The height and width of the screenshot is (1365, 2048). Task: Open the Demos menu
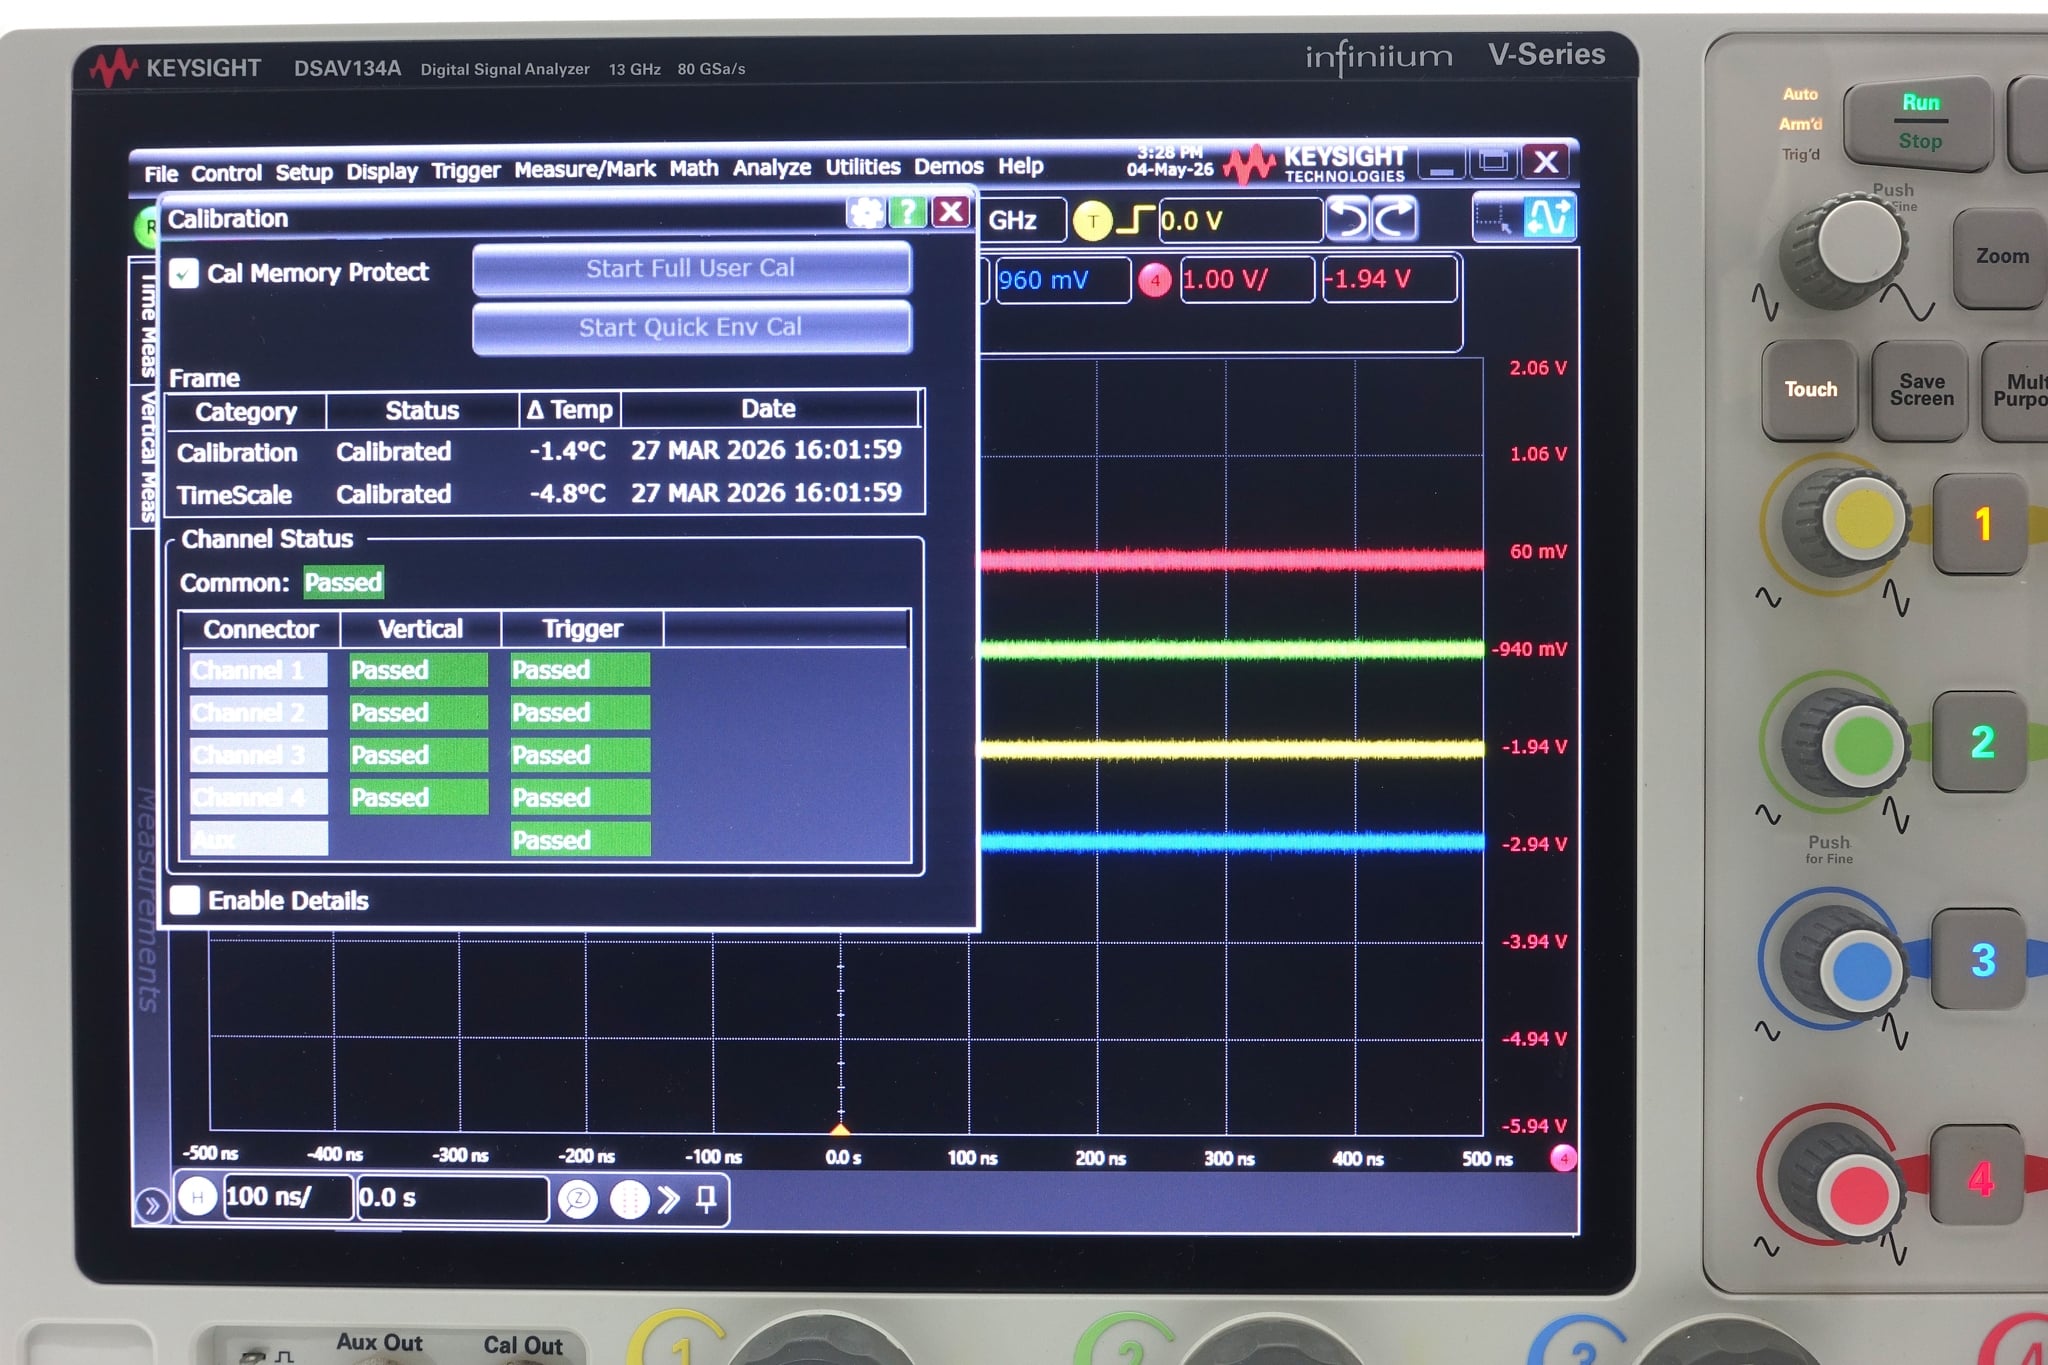pos(948,166)
